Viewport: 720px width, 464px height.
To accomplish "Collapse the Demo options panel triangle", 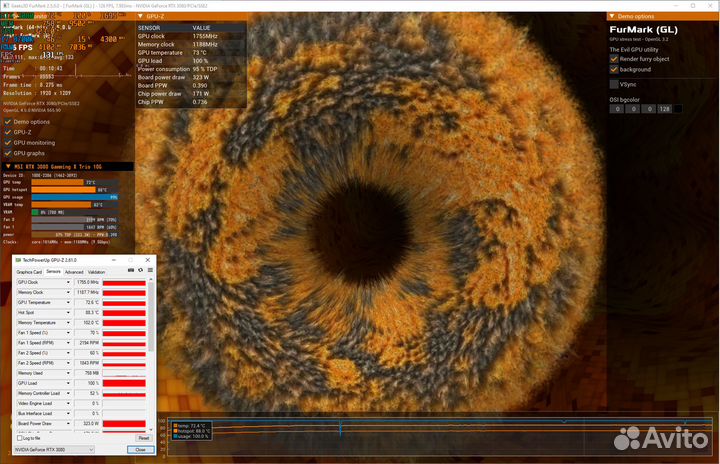I will click(612, 16).
